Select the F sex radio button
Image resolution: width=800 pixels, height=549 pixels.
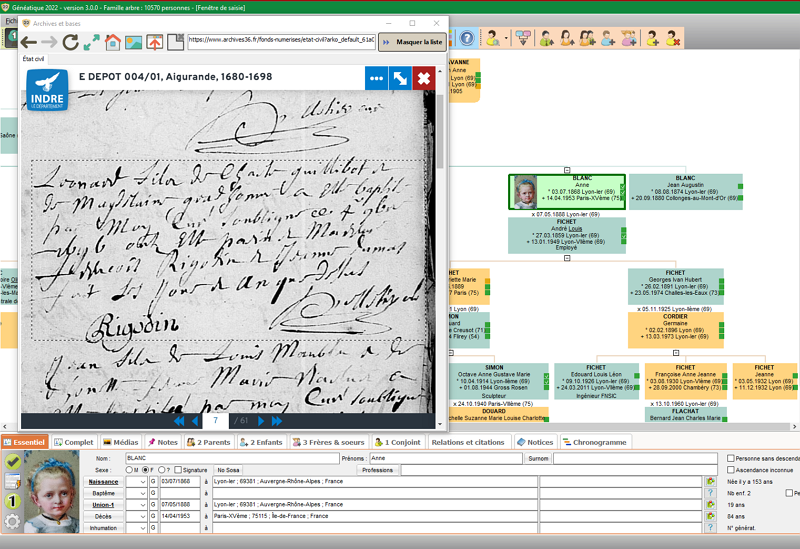pyautogui.click(x=145, y=470)
